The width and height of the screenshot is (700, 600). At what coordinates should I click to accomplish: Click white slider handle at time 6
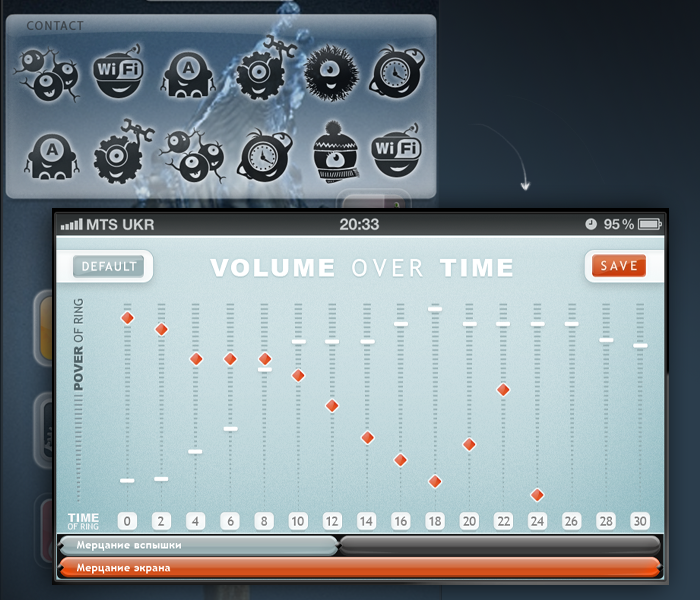coord(230,429)
